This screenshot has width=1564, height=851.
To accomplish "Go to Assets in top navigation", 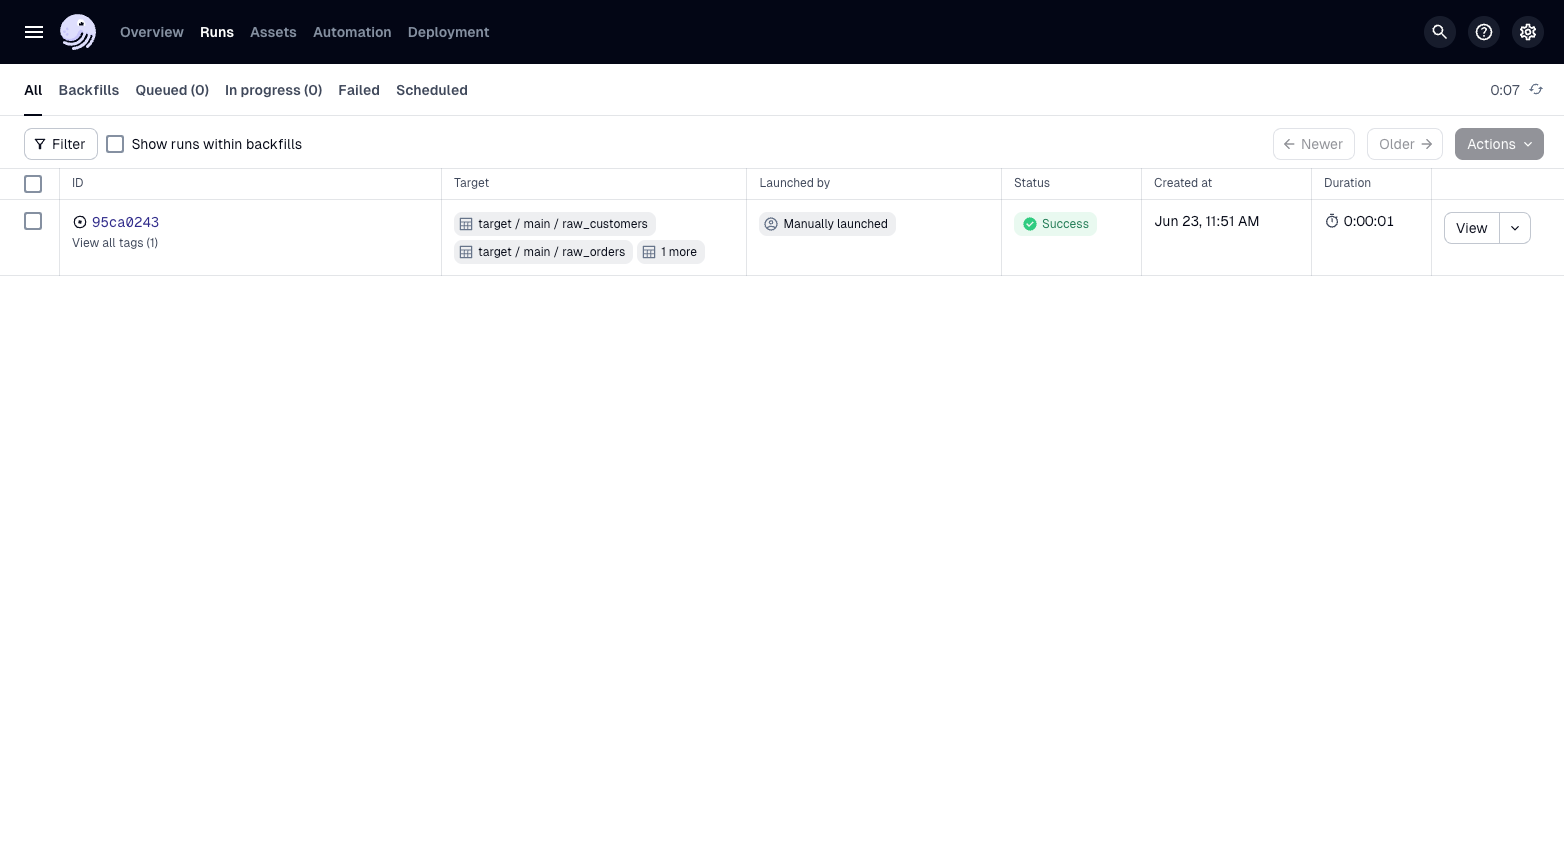I will coord(273,32).
